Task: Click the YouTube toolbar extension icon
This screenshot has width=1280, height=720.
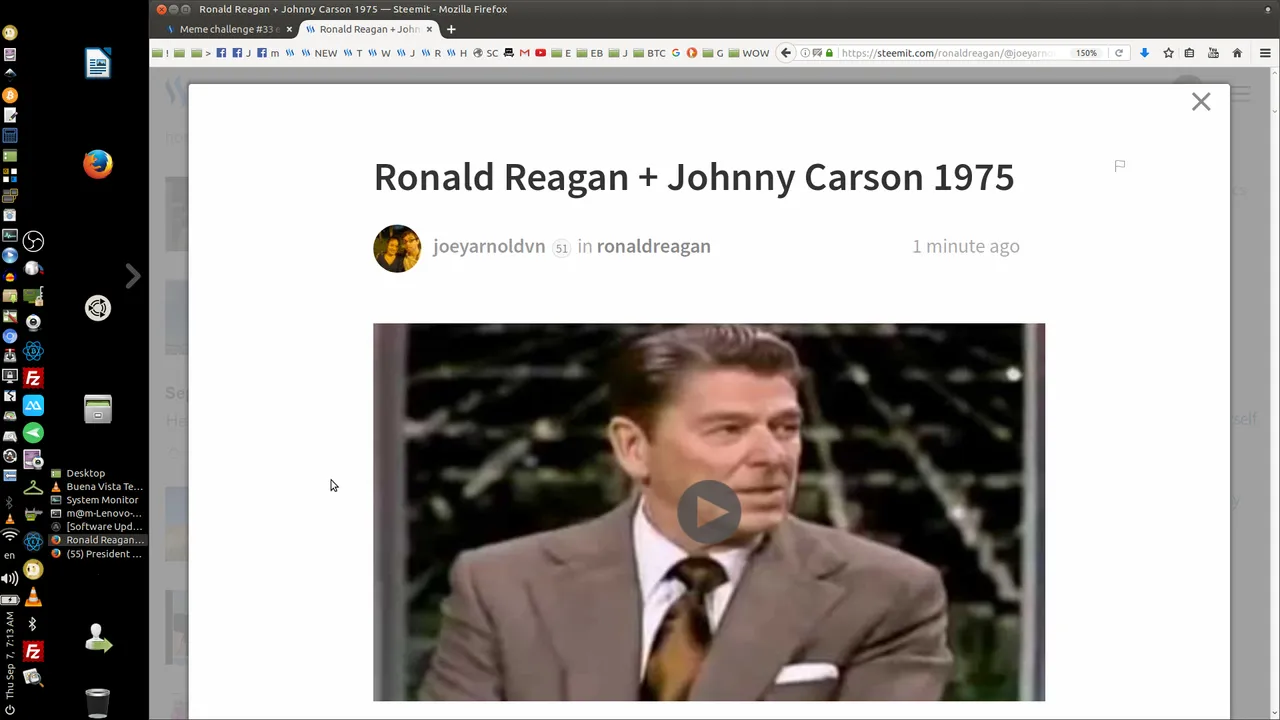Action: pyautogui.click(x=1213, y=53)
